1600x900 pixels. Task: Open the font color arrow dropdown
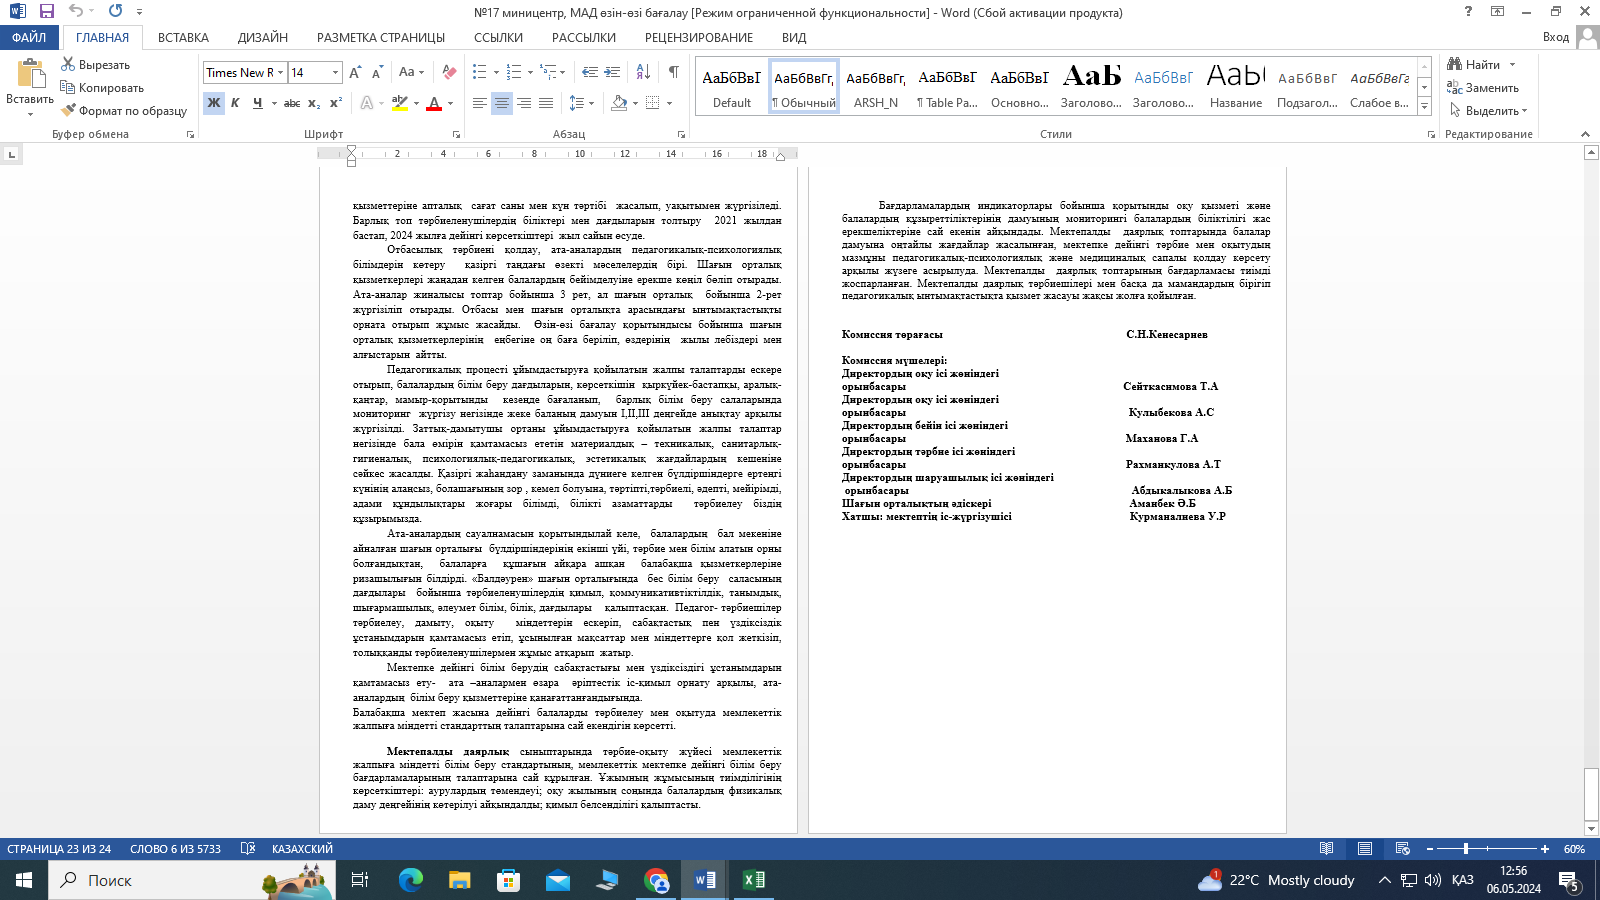pyautogui.click(x=451, y=103)
